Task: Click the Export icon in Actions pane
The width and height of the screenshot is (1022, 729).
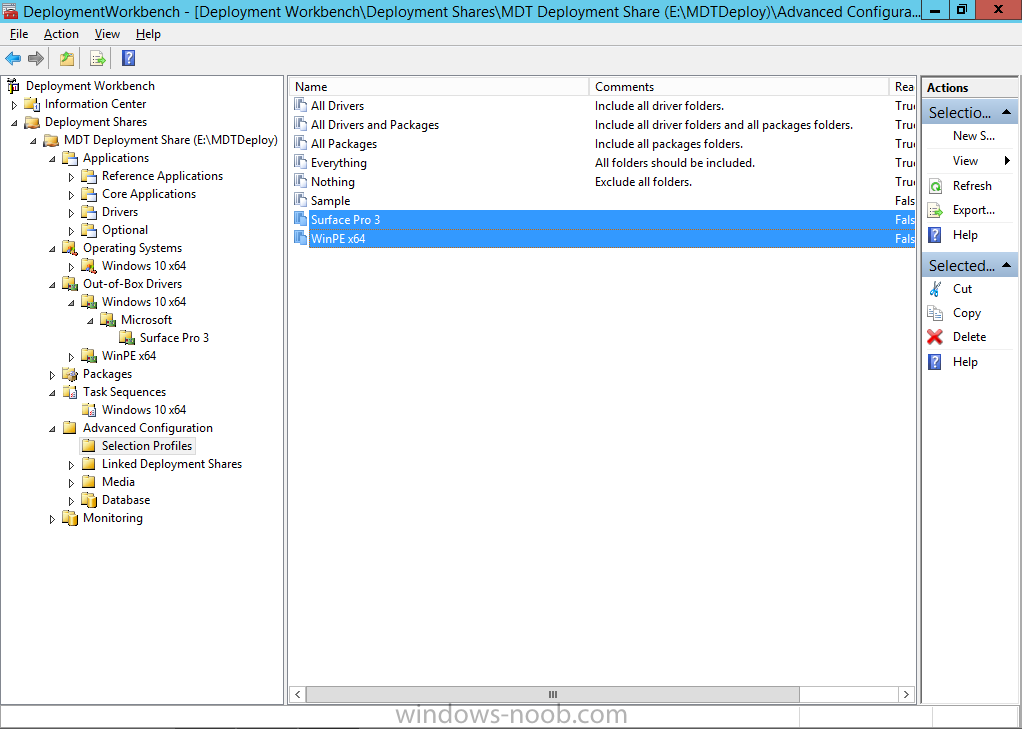Action: tap(935, 210)
